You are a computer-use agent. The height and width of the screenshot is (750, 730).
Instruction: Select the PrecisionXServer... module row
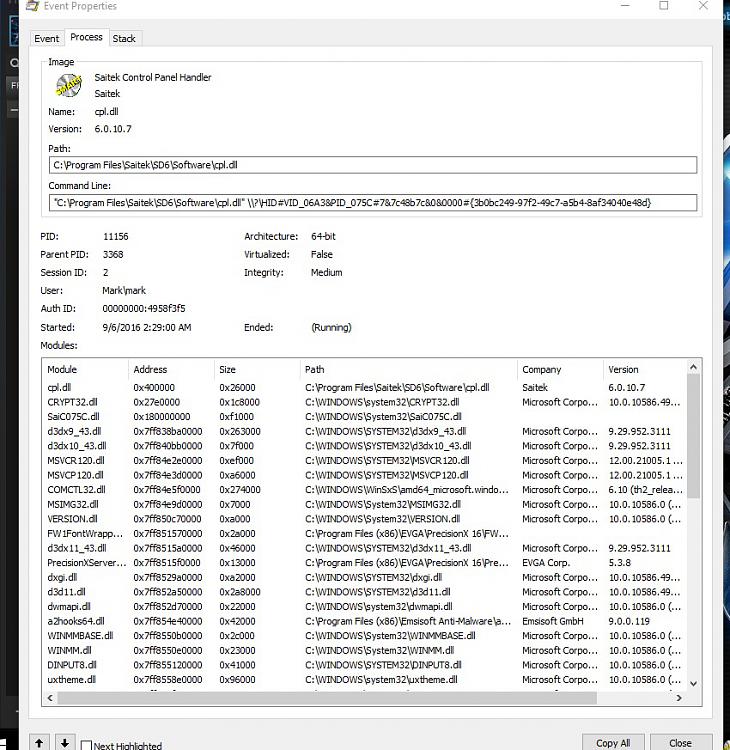365,562
